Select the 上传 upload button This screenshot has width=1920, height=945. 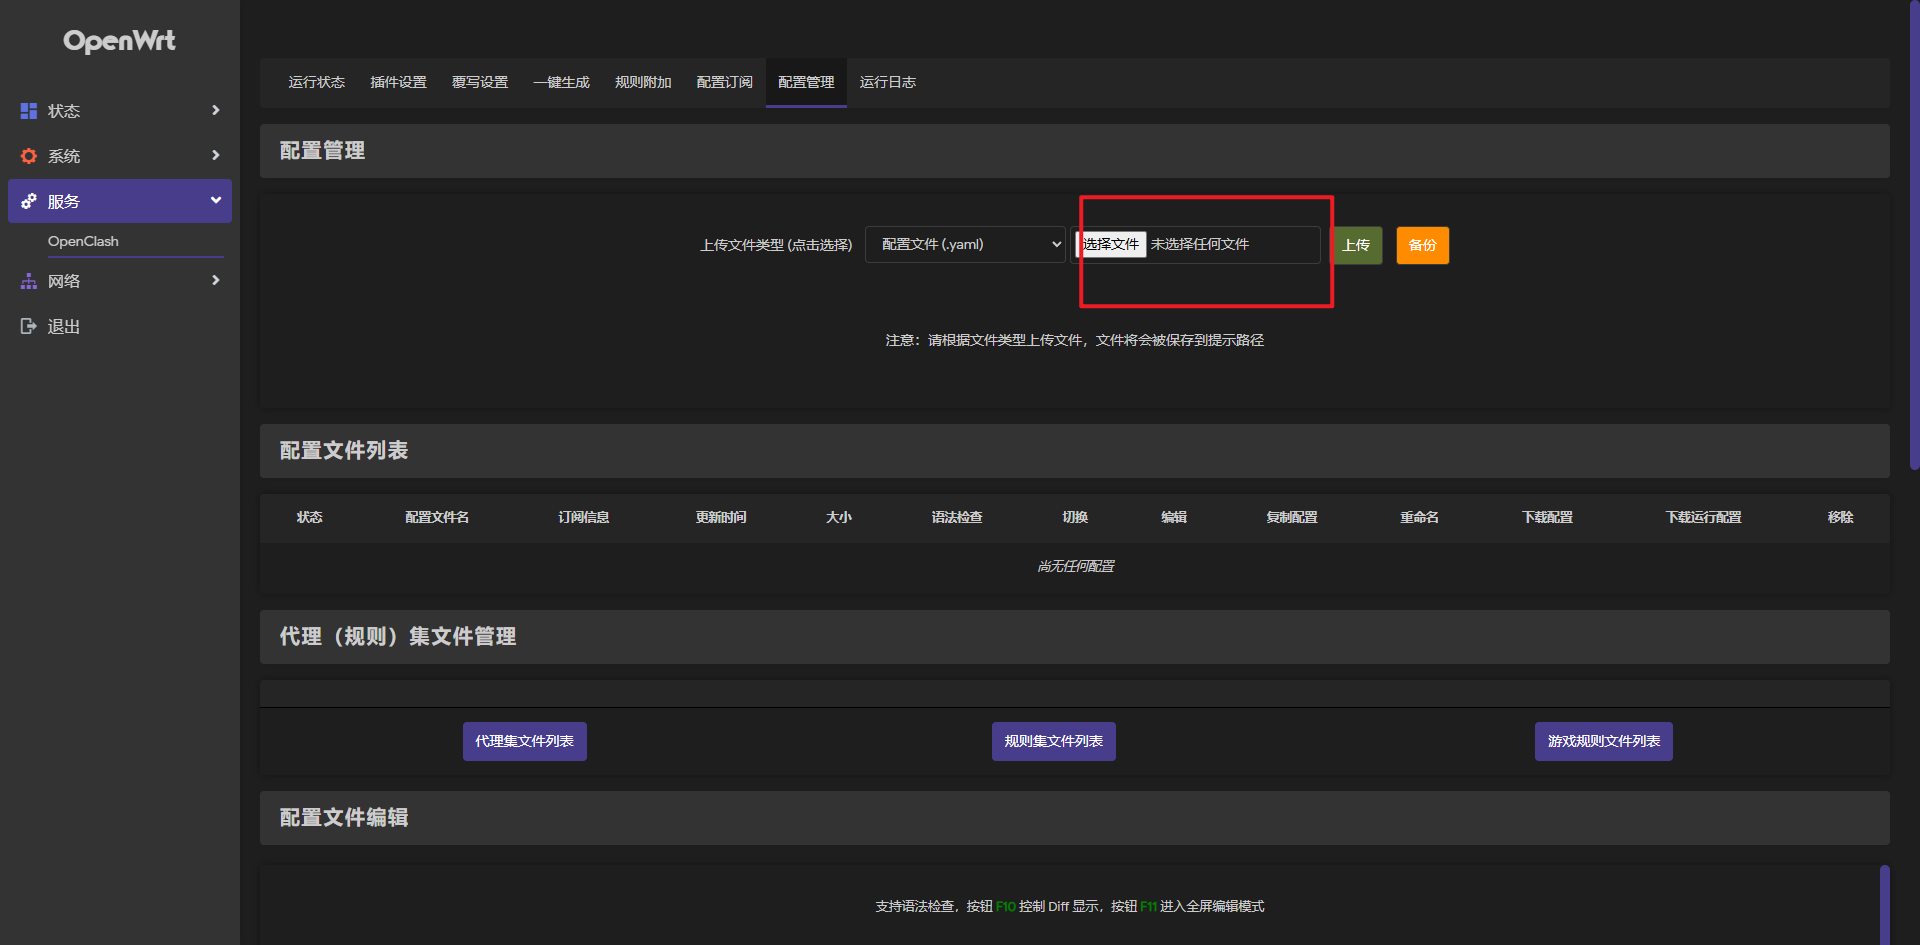point(1356,245)
